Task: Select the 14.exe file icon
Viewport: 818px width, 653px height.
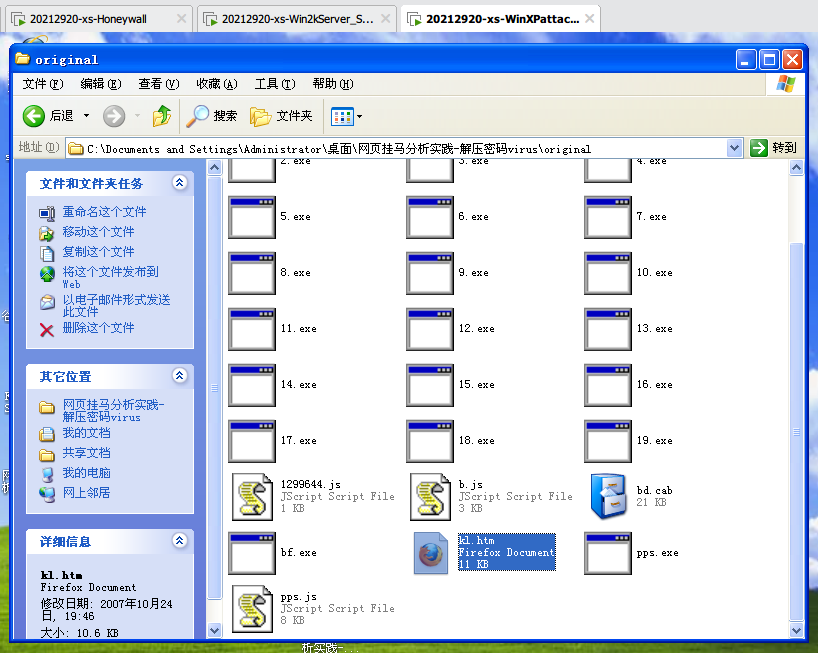Action: (x=252, y=385)
